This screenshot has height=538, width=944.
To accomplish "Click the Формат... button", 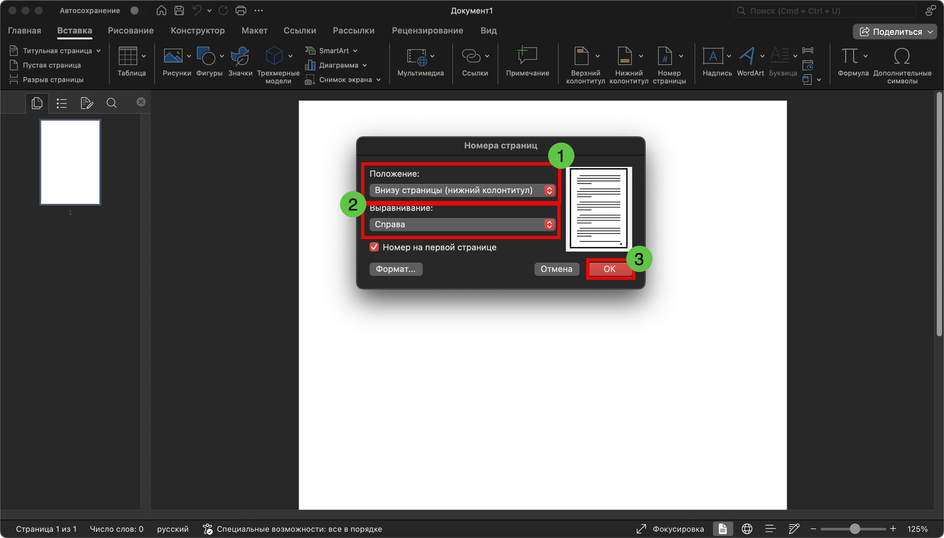I will (396, 269).
